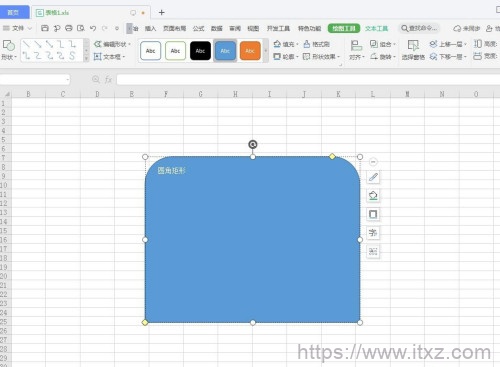Viewport: 500px width, 367px height.
Task: Click the Edit Shape (编辑形状) button
Action: point(112,44)
